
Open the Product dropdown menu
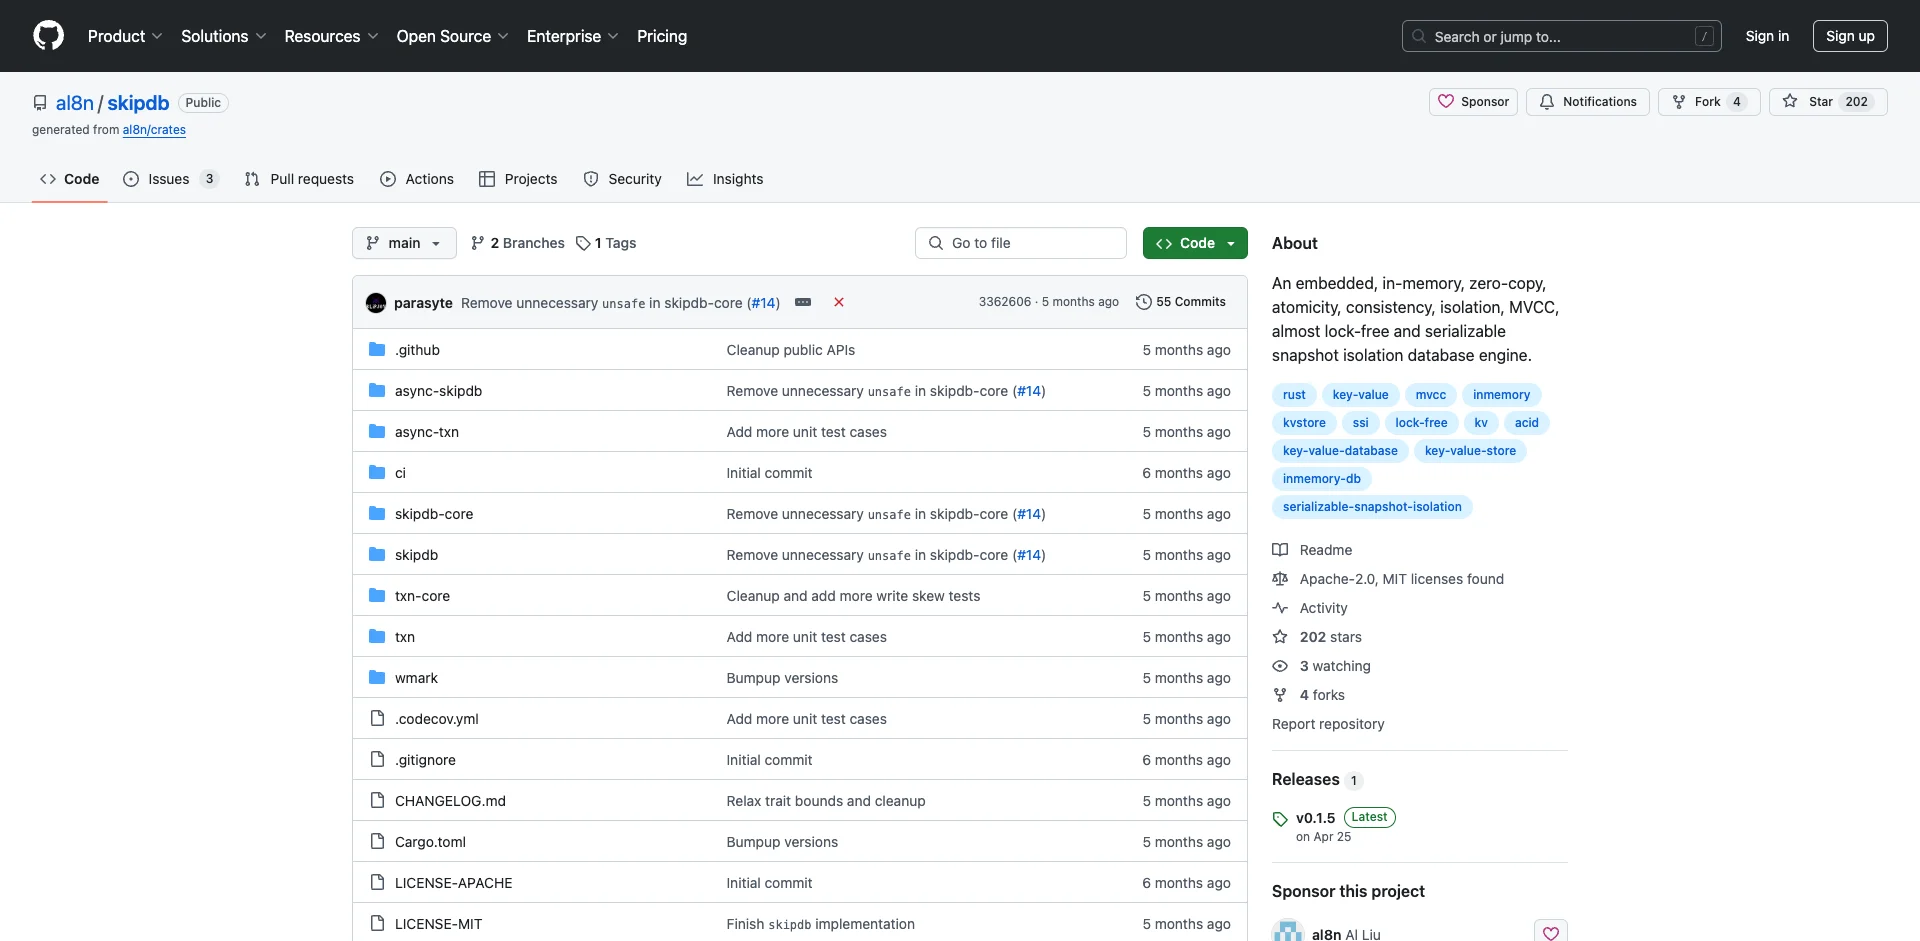tap(125, 36)
